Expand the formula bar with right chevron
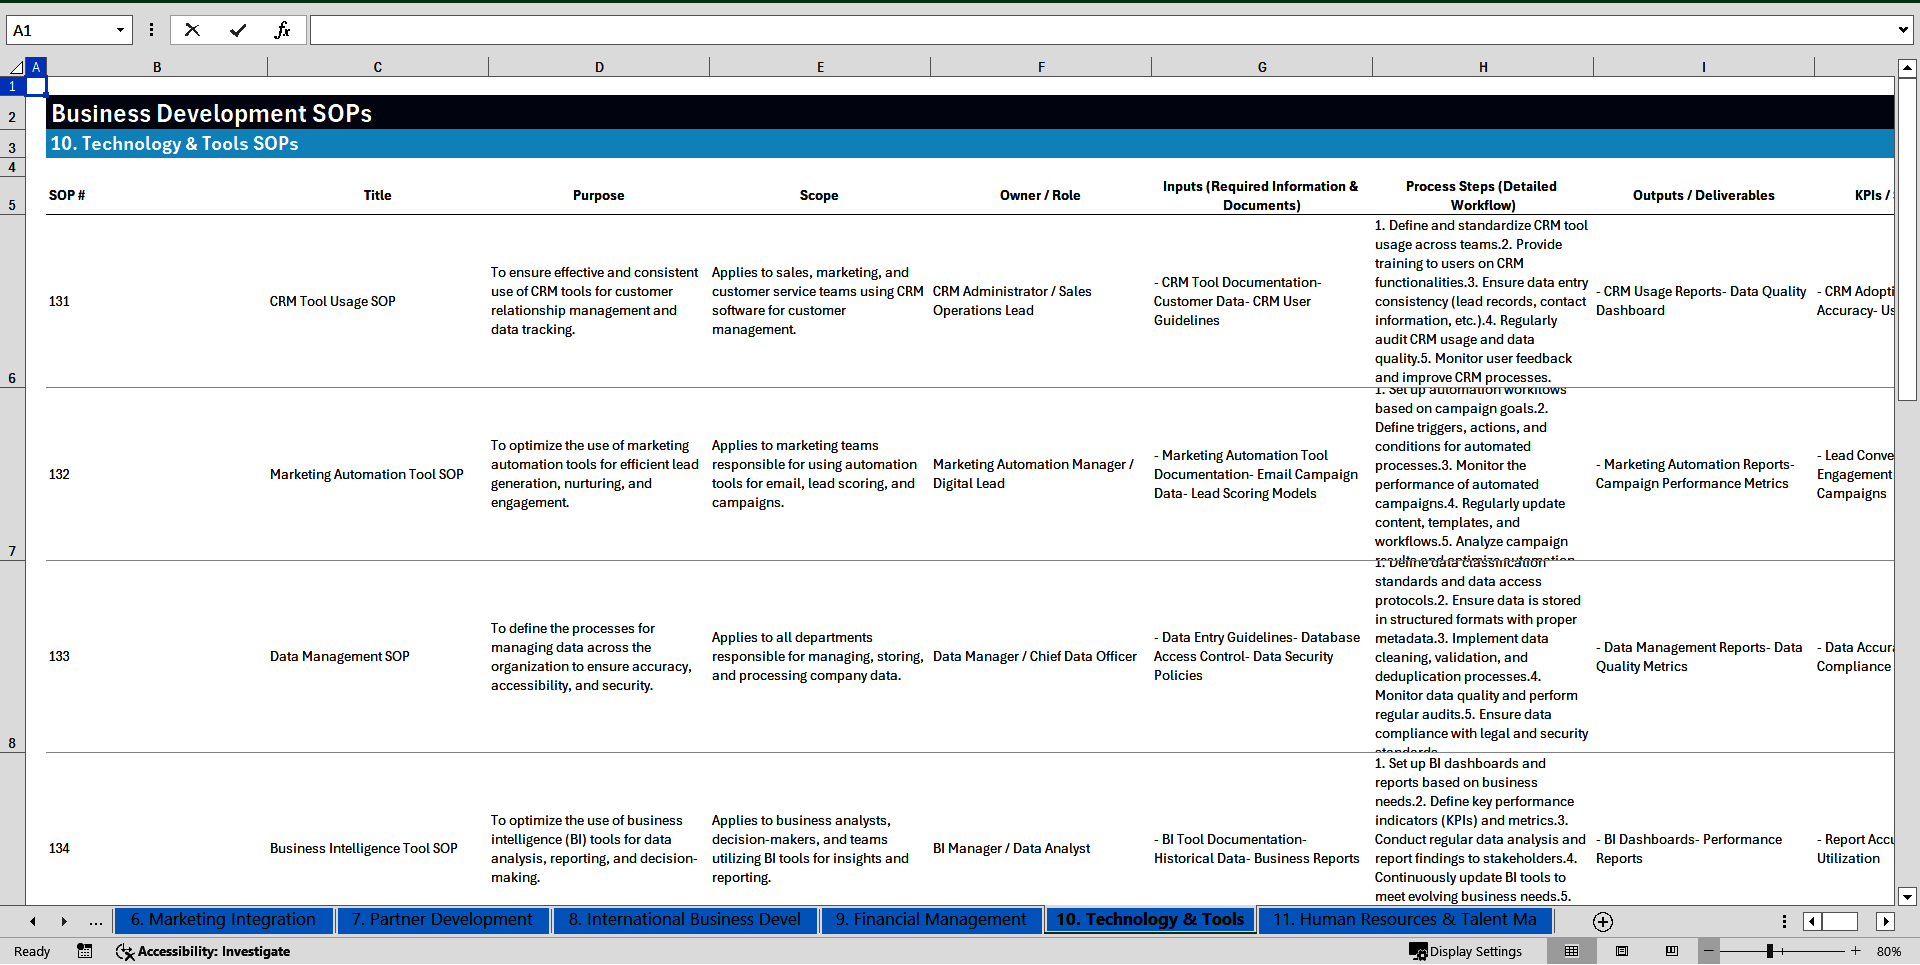 click(x=1903, y=30)
